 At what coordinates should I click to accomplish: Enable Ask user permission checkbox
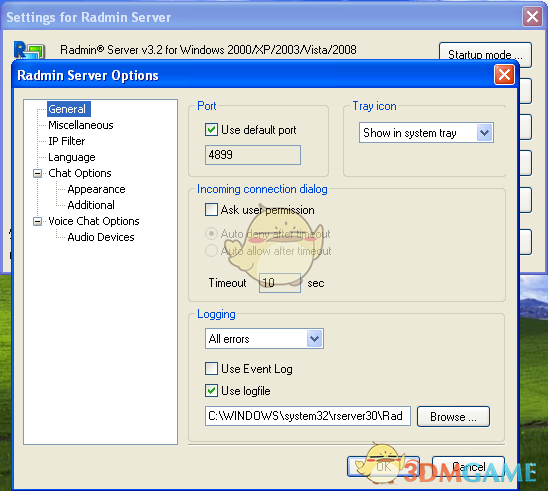click(211, 210)
